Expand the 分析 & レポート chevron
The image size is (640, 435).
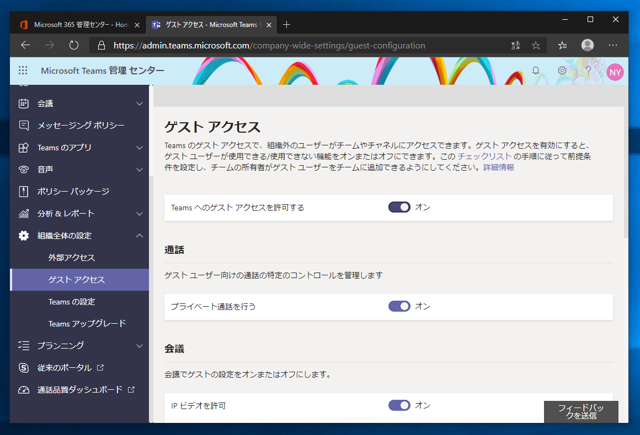(139, 213)
